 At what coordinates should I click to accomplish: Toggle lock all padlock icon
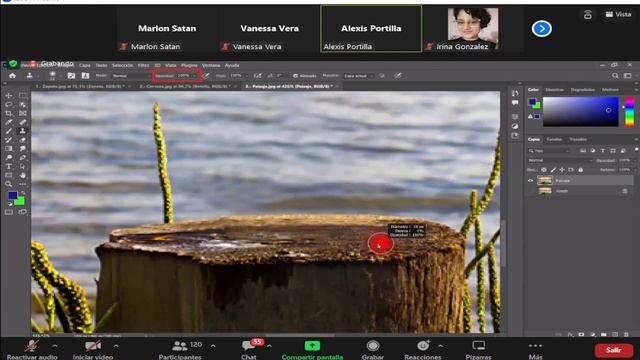[580, 169]
